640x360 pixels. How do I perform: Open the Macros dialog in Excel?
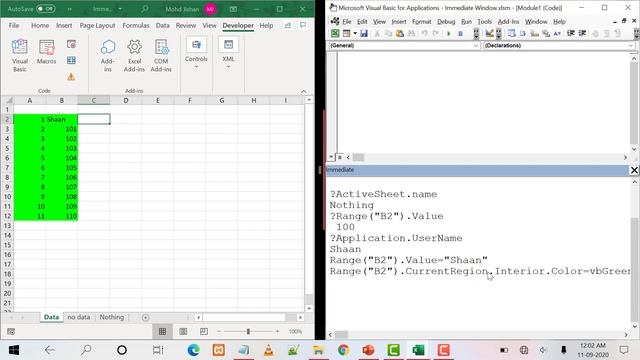point(46,52)
